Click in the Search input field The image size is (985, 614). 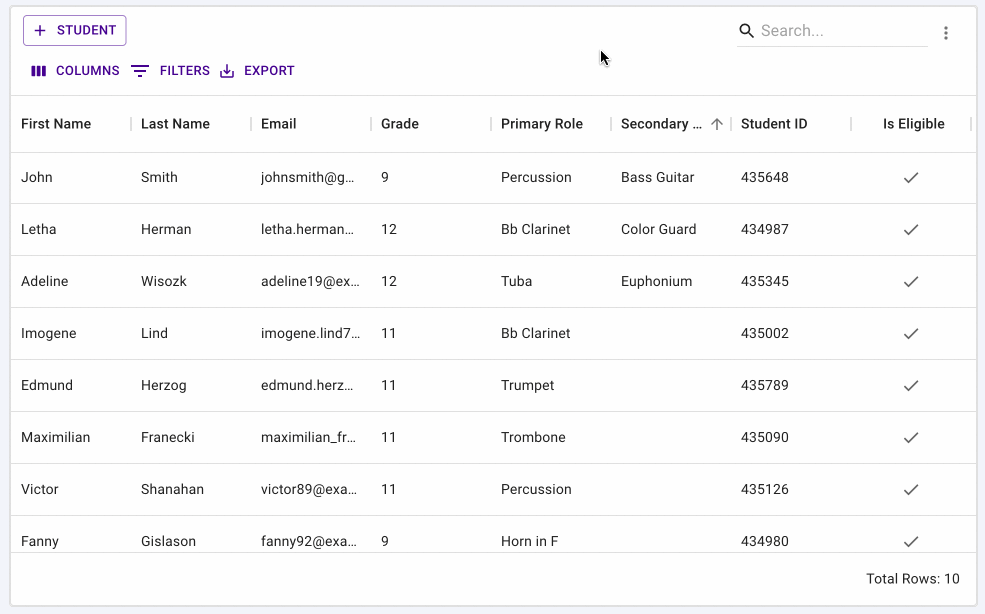[840, 31]
